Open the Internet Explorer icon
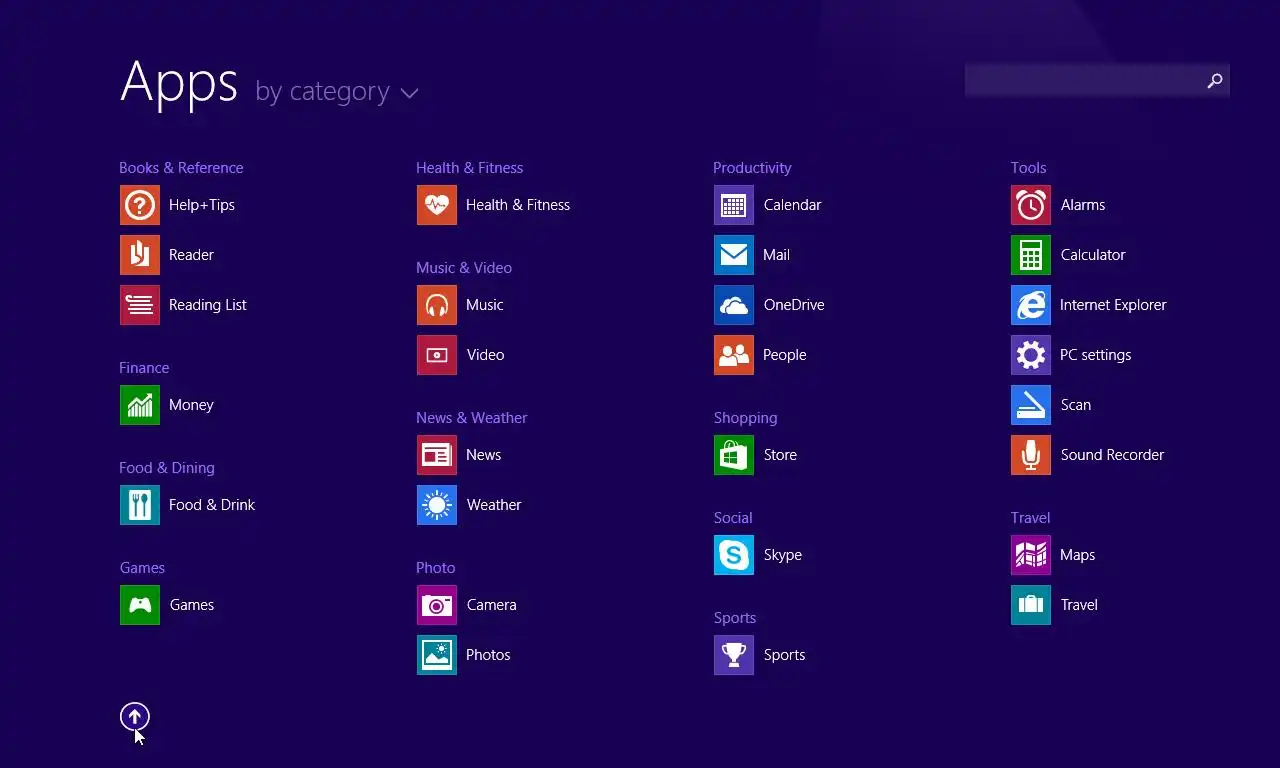1280x768 pixels. (1031, 305)
